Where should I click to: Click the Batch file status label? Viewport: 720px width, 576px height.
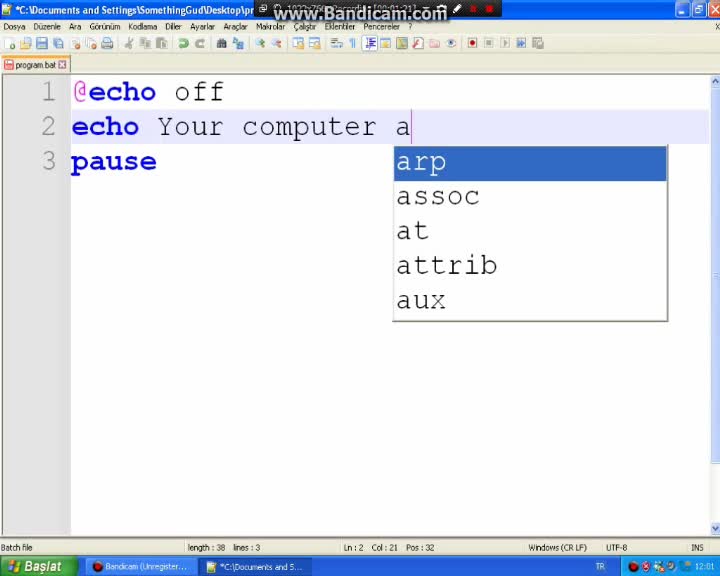(17, 548)
